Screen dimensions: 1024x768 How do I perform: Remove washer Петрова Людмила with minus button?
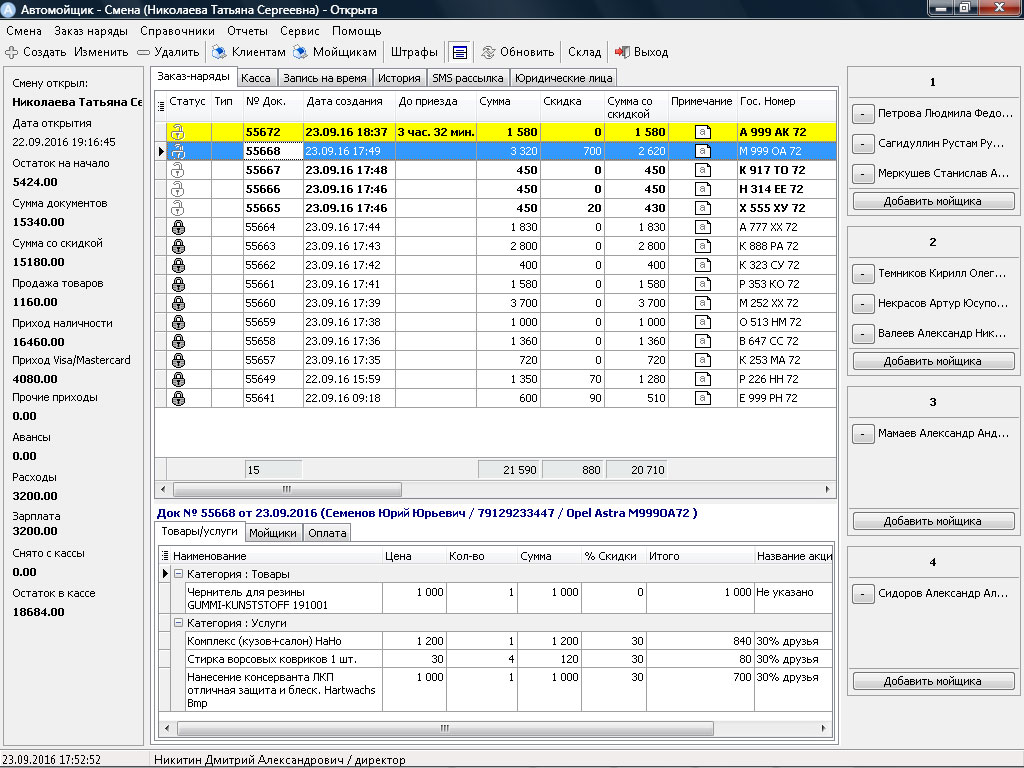[x=862, y=114]
